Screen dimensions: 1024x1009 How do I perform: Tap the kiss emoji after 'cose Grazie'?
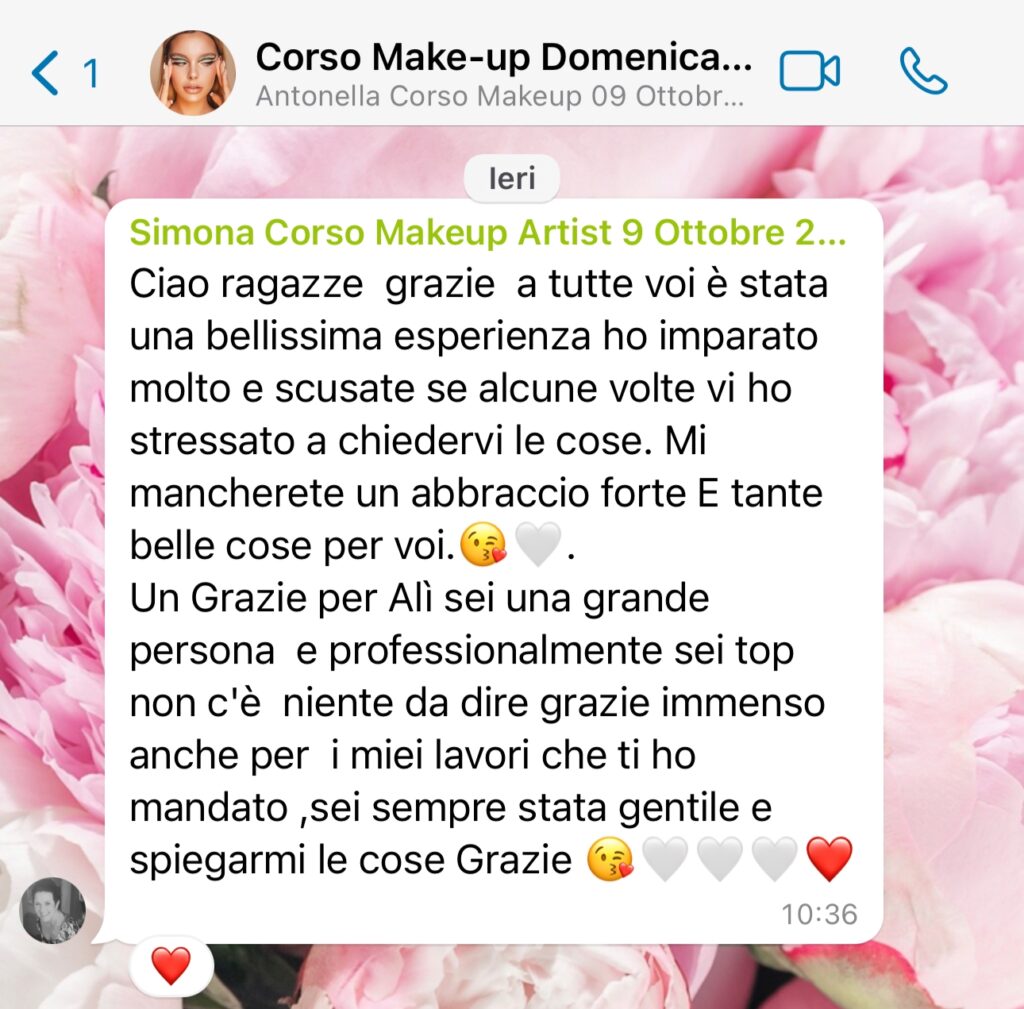click(x=611, y=859)
